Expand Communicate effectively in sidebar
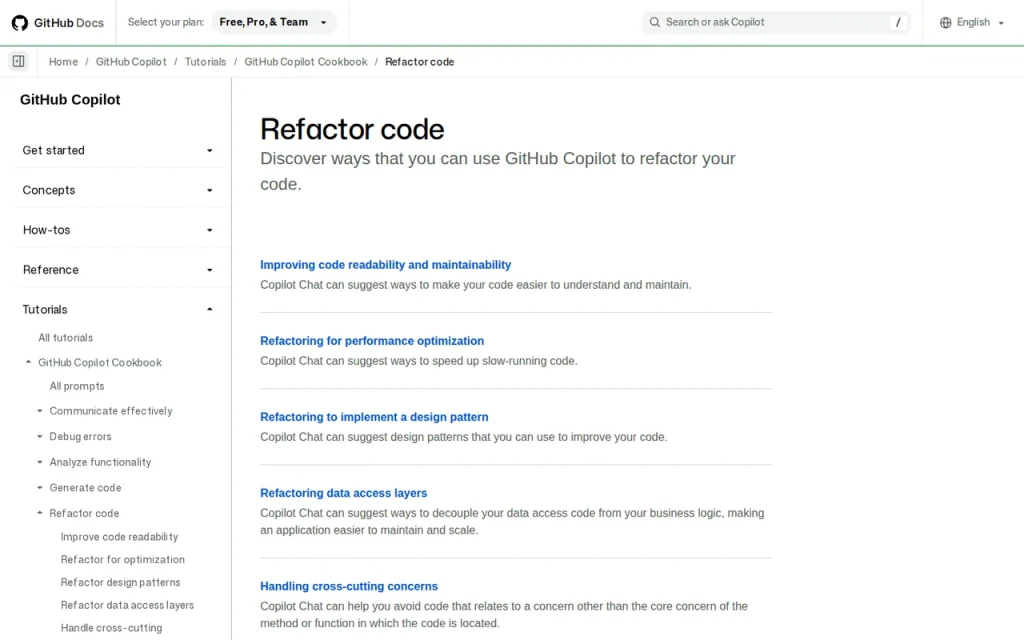1024x640 pixels. (x=40, y=411)
